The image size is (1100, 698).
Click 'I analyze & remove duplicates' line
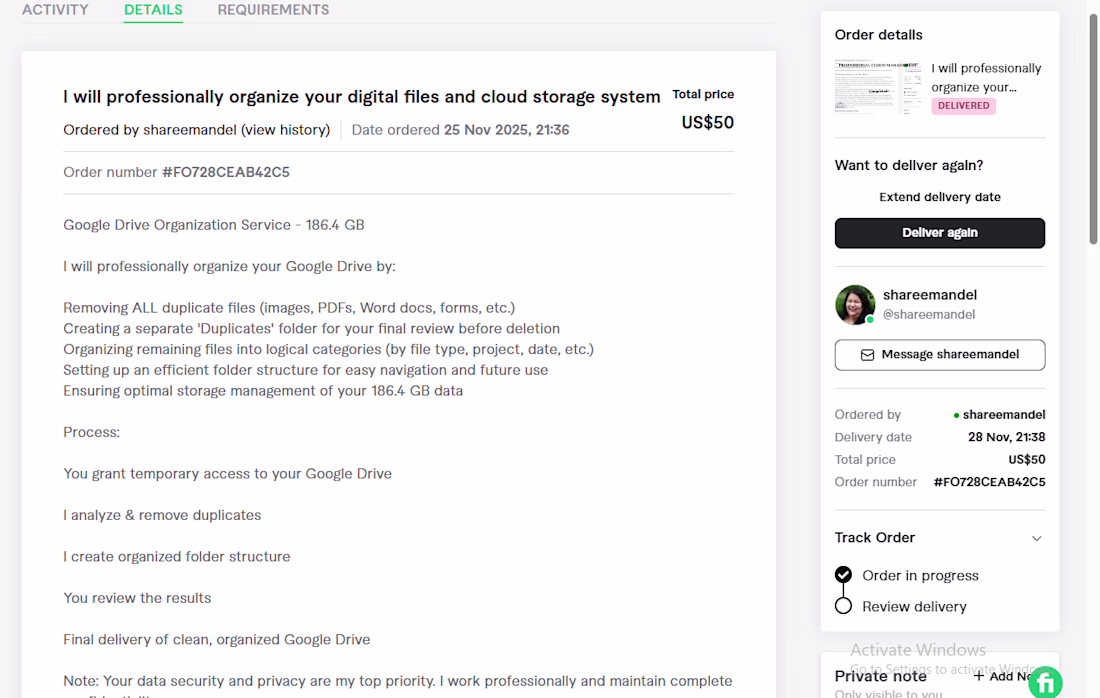coord(162,515)
